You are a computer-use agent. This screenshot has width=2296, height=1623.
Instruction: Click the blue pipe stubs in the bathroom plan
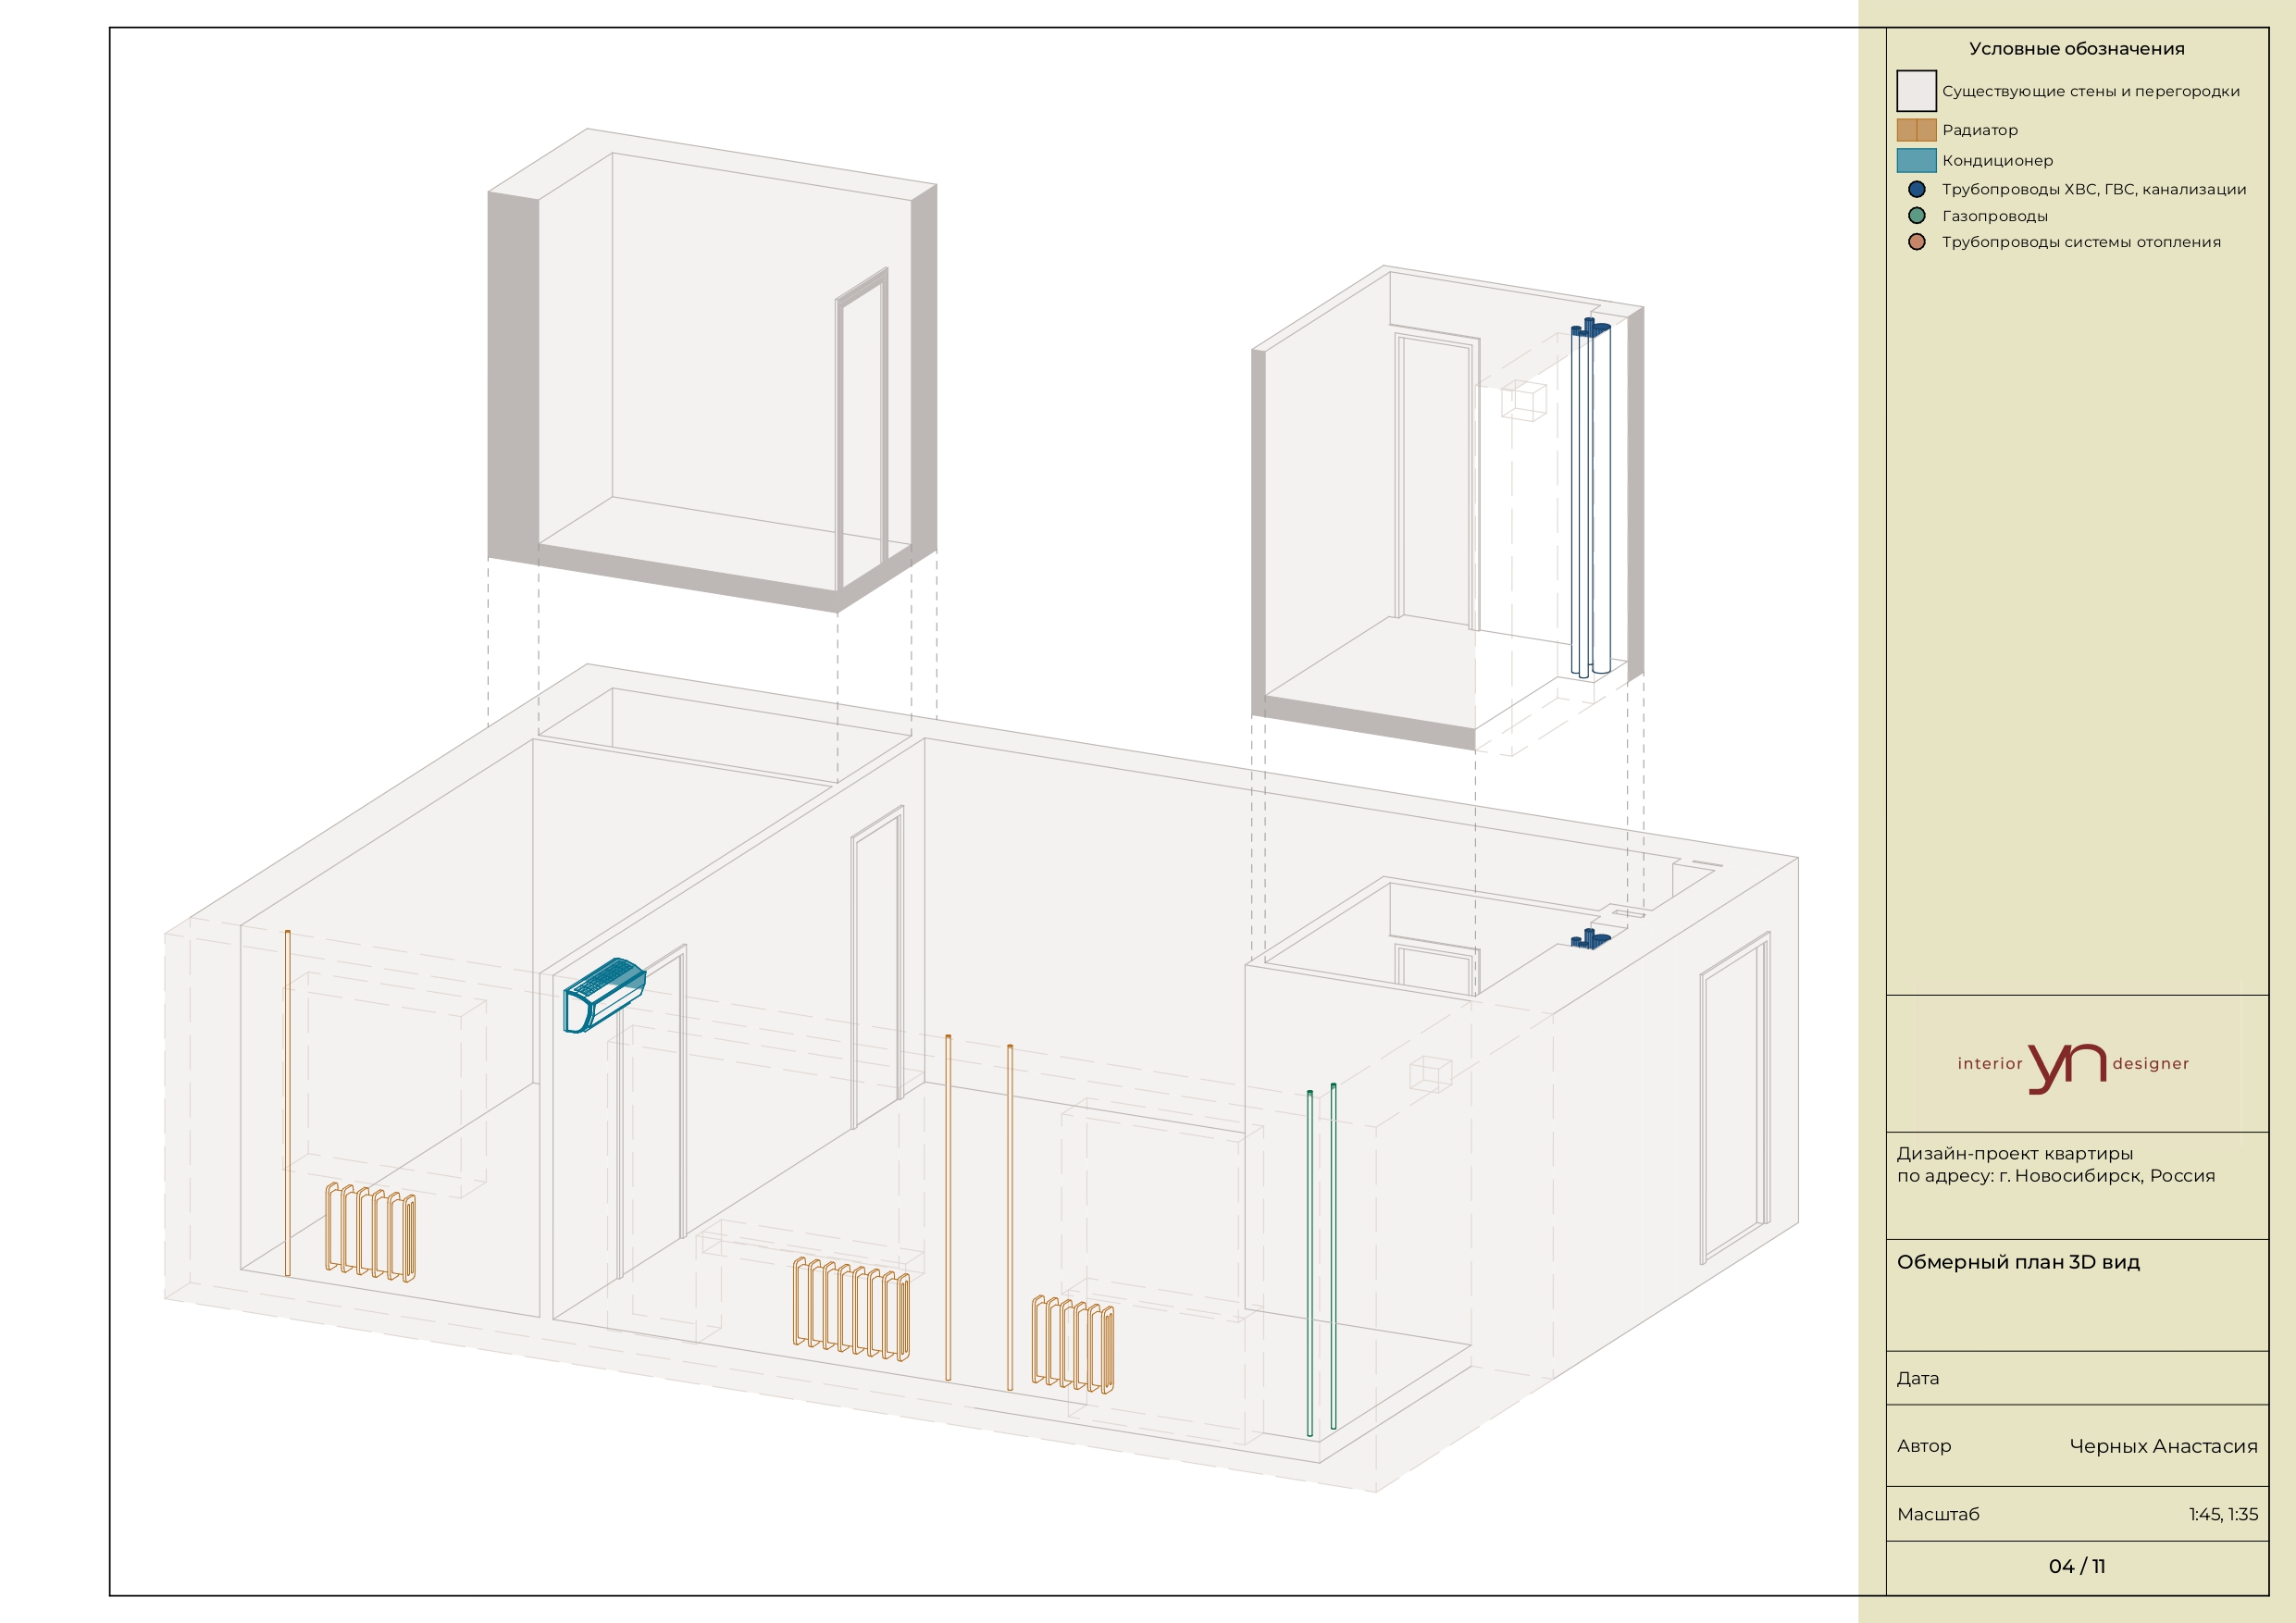pyautogui.click(x=1590, y=938)
